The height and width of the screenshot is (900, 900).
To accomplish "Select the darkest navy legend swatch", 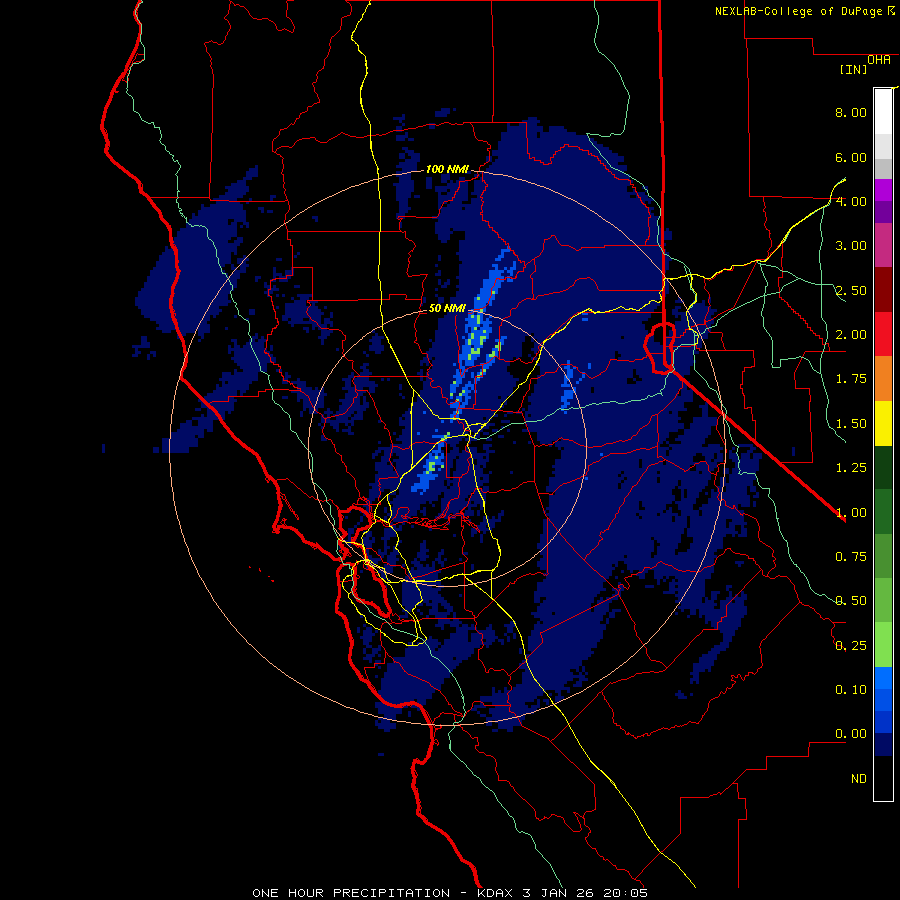I will pyautogui.click(x=883, y=744).
